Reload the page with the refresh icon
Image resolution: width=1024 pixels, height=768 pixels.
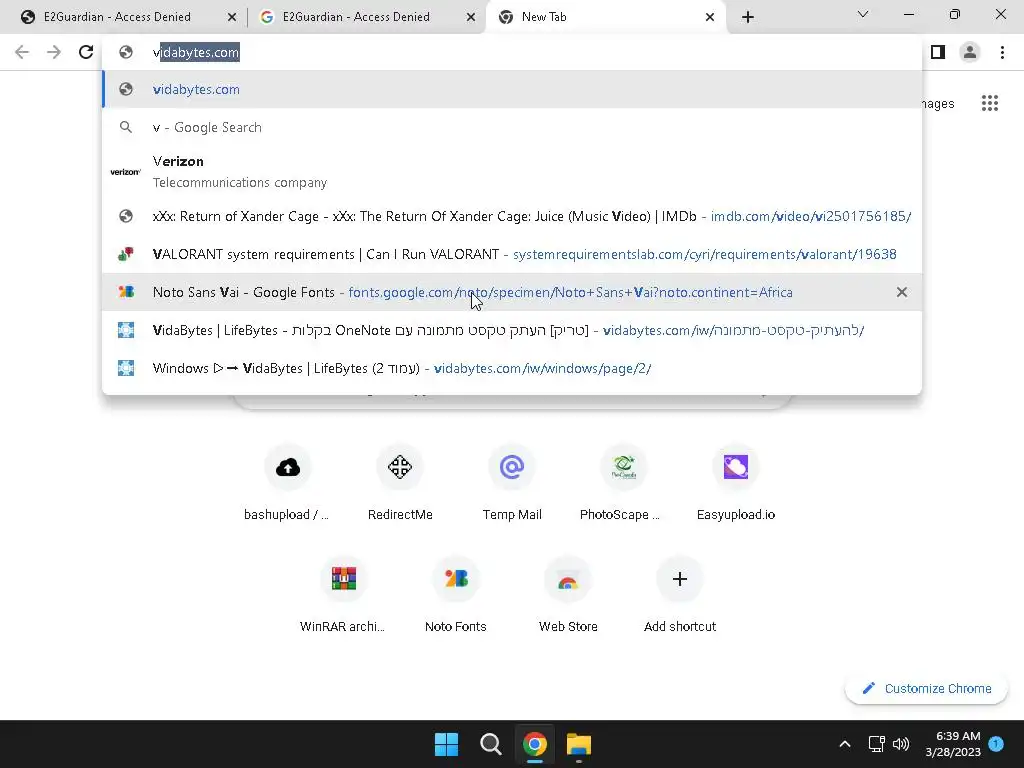(86, 52)
